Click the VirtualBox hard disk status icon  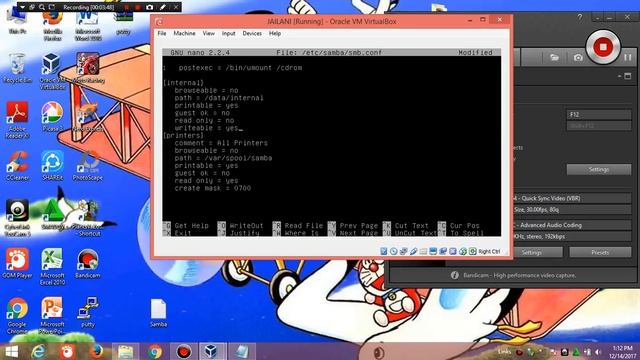click(x=384, y=251)
